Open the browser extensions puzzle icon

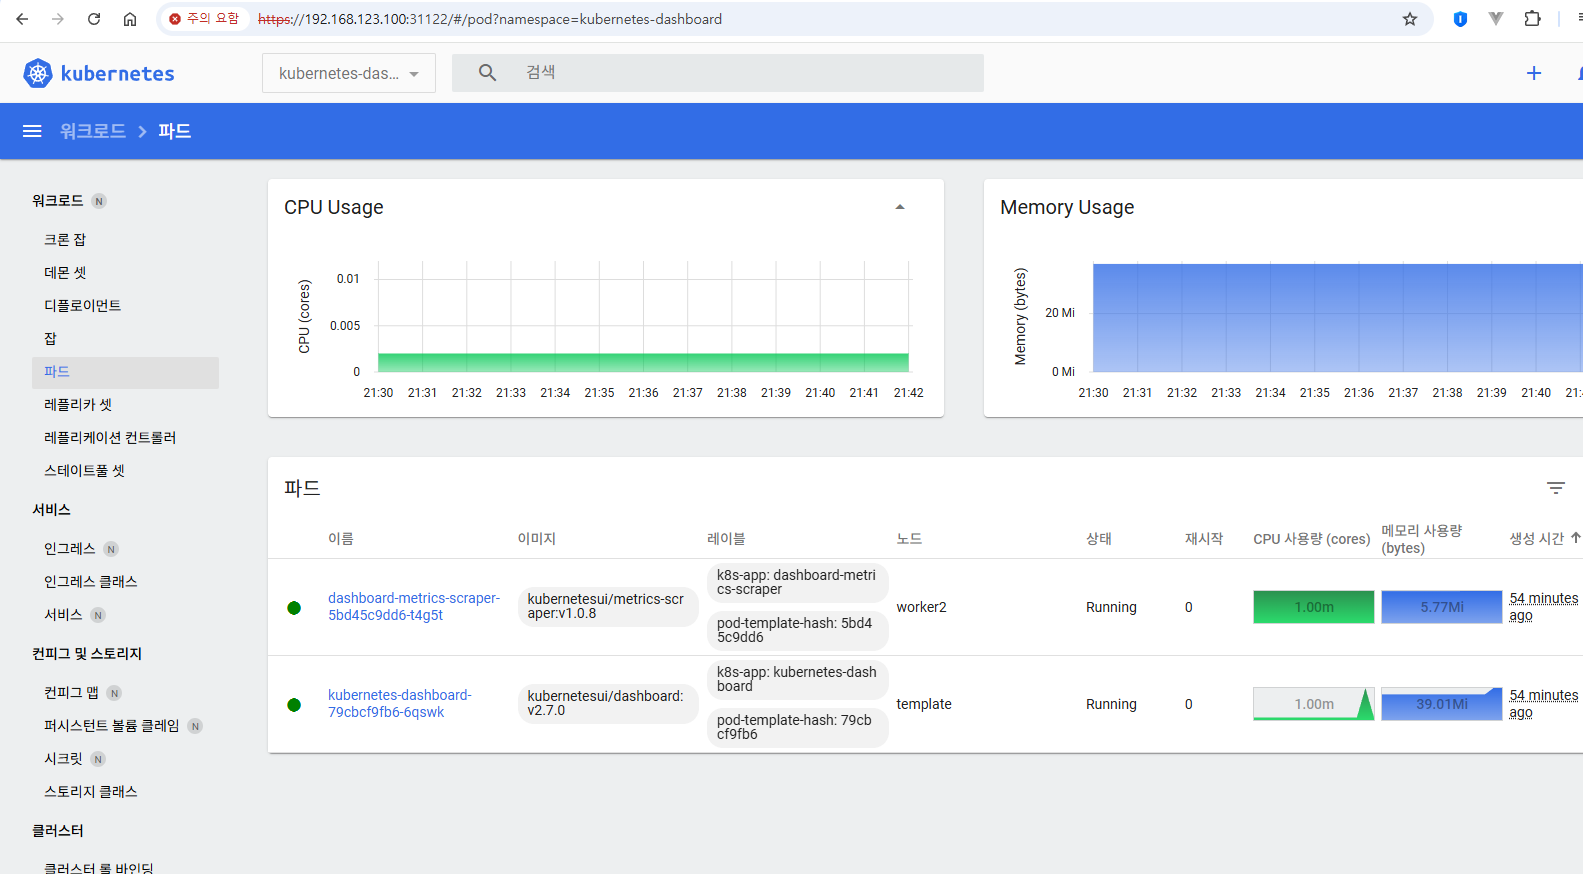(x=1532, y=19)
